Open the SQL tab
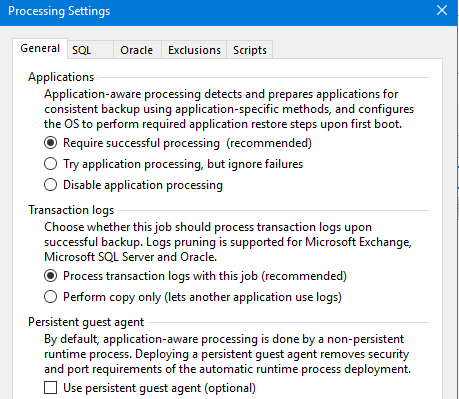Viewport: 459px width, 399px height. 90,50
